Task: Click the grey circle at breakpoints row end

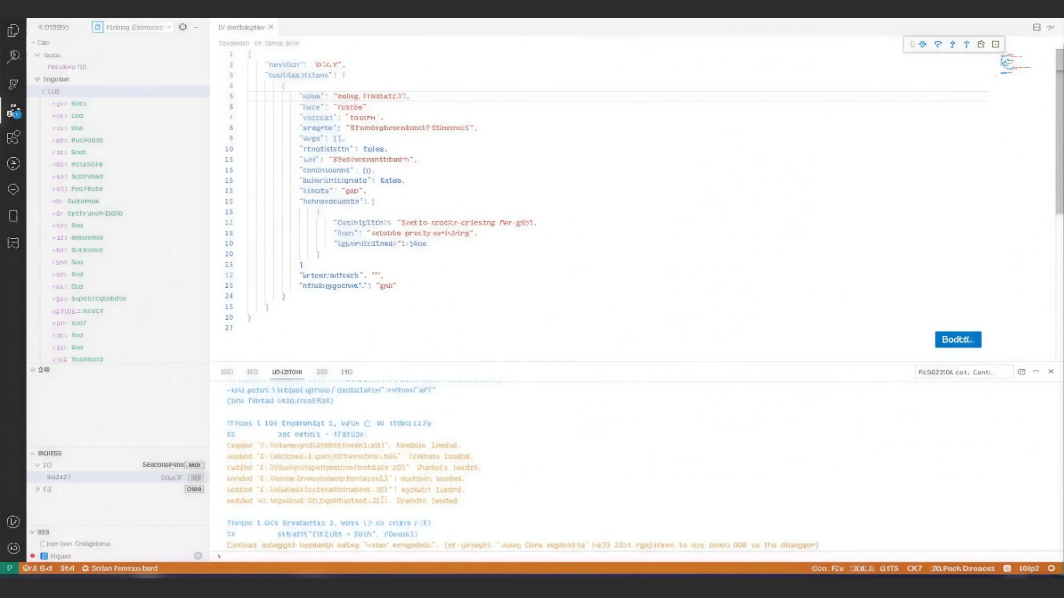Action: click(197, 556)
